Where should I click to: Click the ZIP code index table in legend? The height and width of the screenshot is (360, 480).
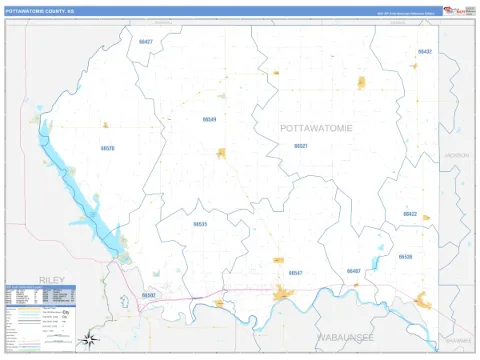tap(40, 296)
